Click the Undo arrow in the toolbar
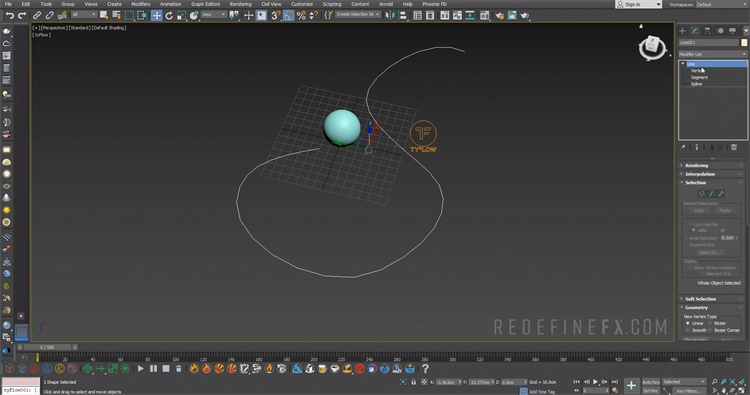The height and width of the screenshot is (395, 750). coord(10,16)
